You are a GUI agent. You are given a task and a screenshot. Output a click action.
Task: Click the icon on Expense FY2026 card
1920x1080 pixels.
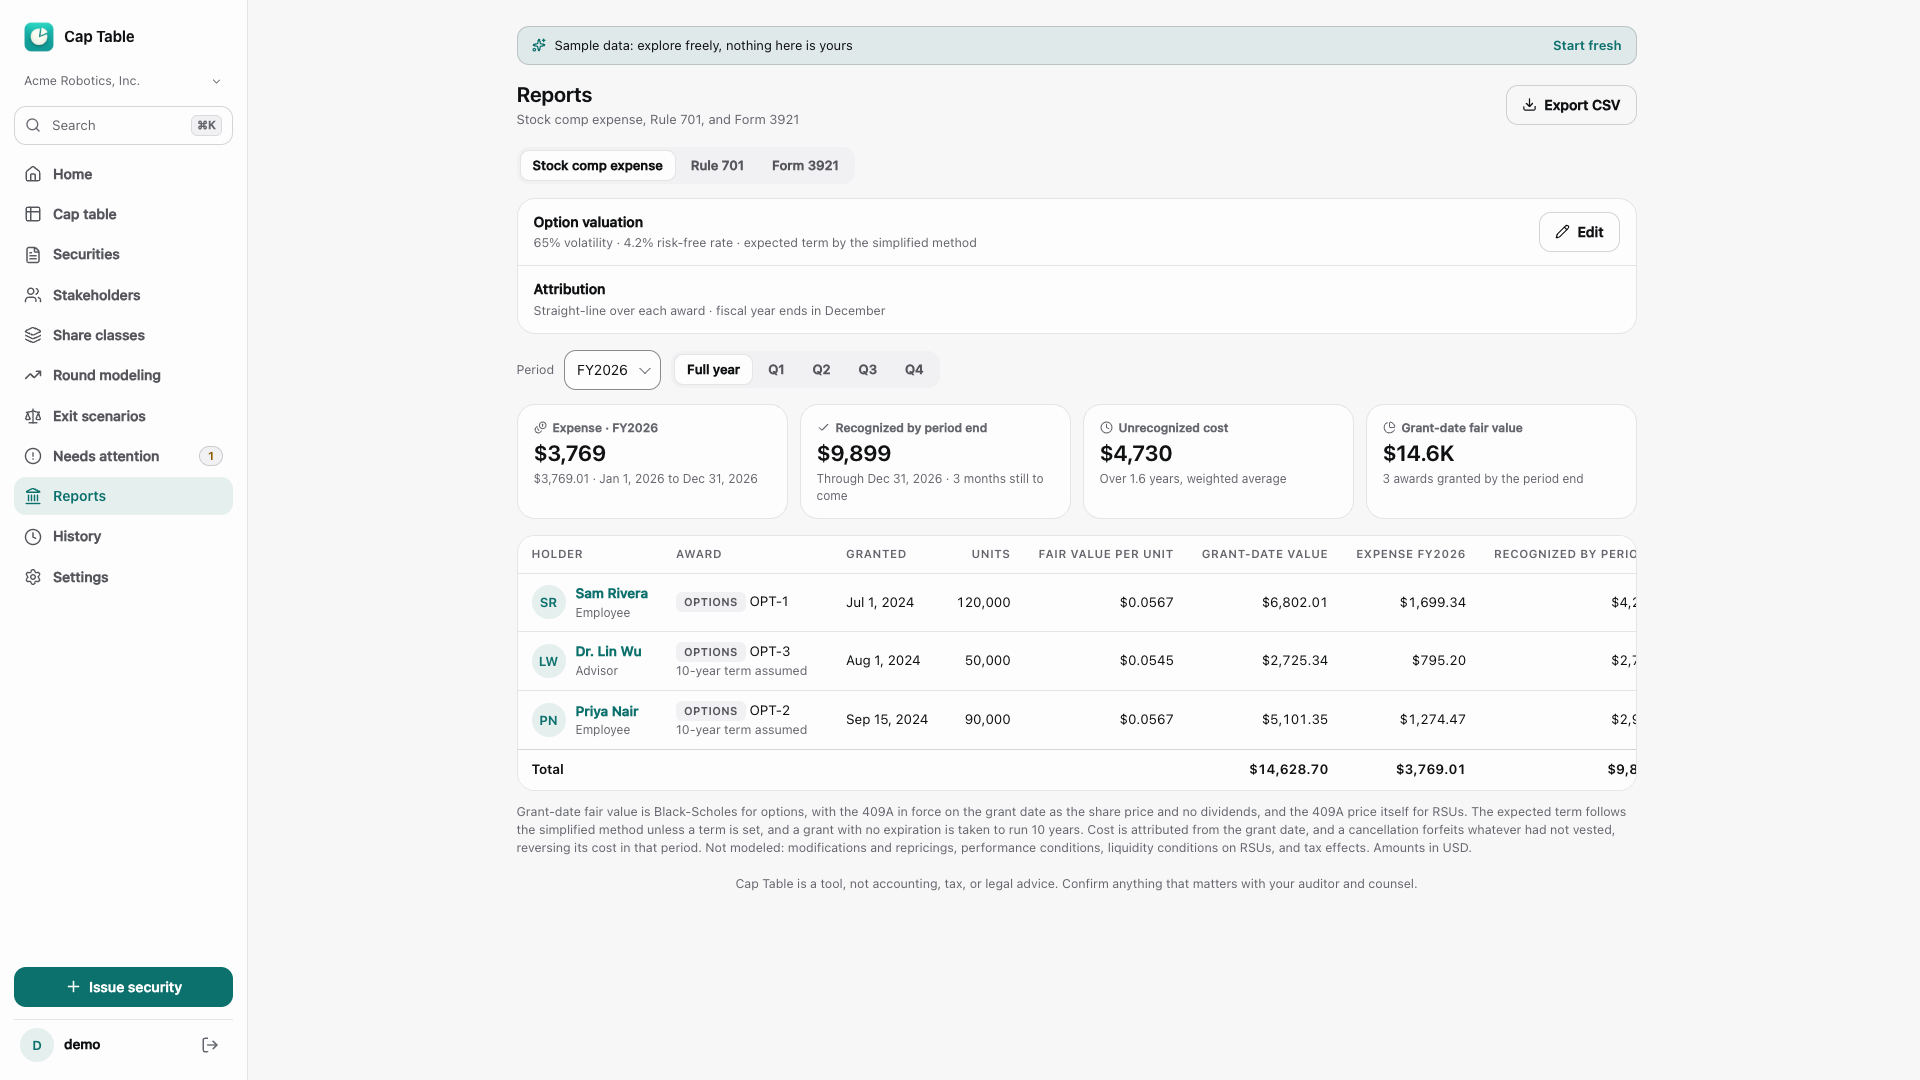pos(540,428)
